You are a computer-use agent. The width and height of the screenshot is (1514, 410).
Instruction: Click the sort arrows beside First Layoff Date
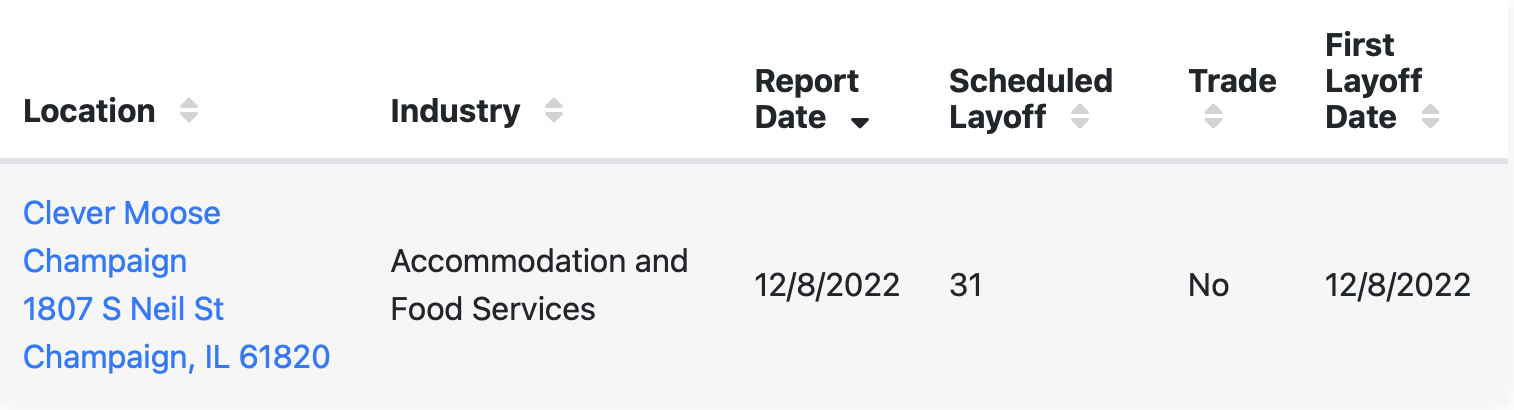(x=1431, y=117)
